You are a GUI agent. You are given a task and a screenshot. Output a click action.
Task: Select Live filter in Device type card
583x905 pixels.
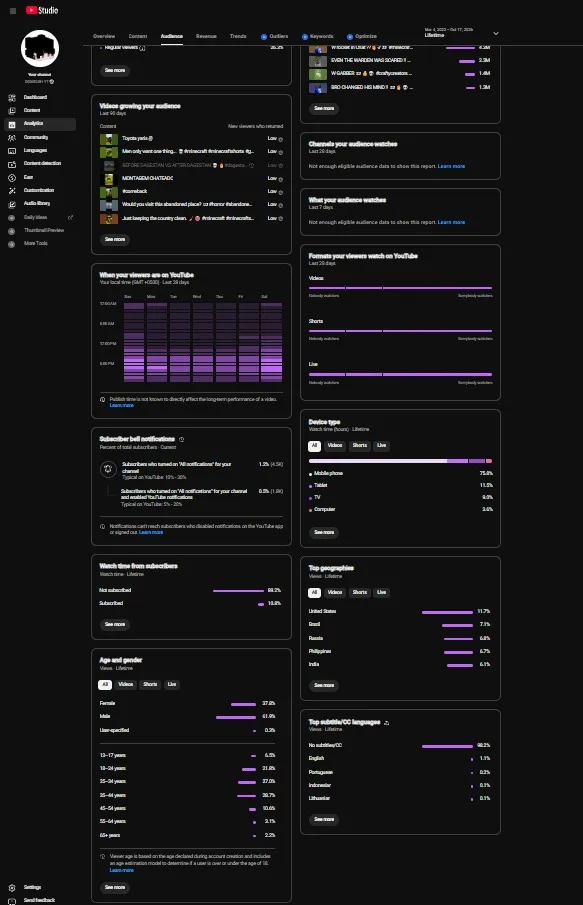(x=382, y=446)
